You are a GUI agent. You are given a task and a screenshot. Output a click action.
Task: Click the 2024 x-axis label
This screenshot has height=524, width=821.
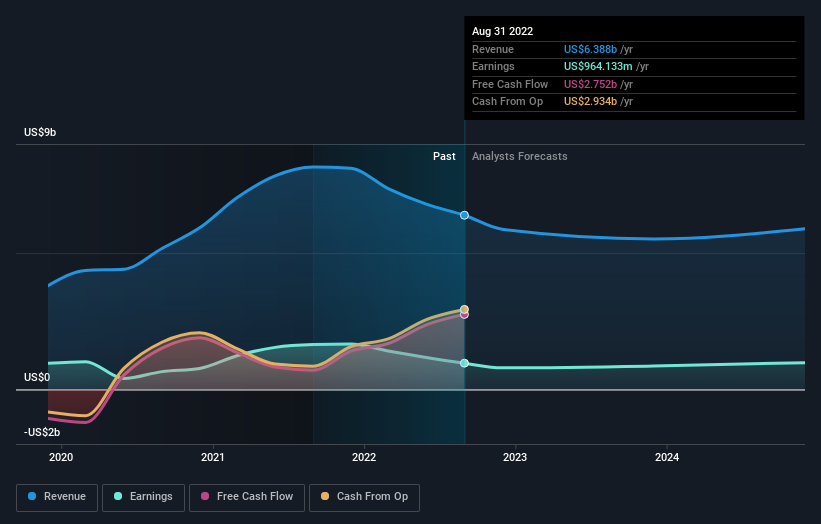coord(667,457)
